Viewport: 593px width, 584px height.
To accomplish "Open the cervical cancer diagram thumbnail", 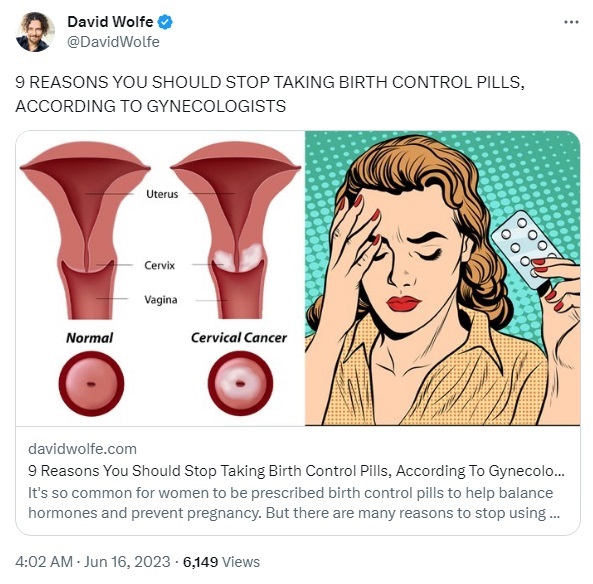I will pos(160,278).
